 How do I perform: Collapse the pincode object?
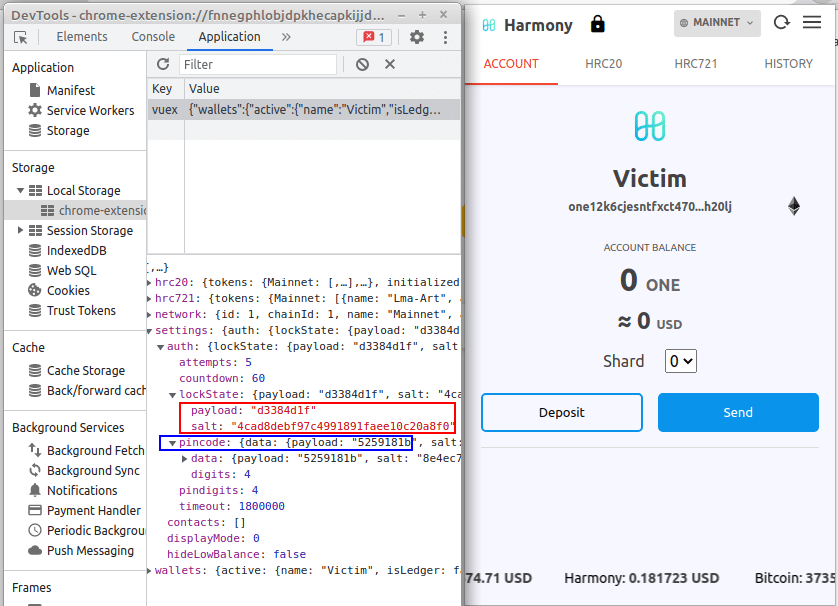coord(172,443)
